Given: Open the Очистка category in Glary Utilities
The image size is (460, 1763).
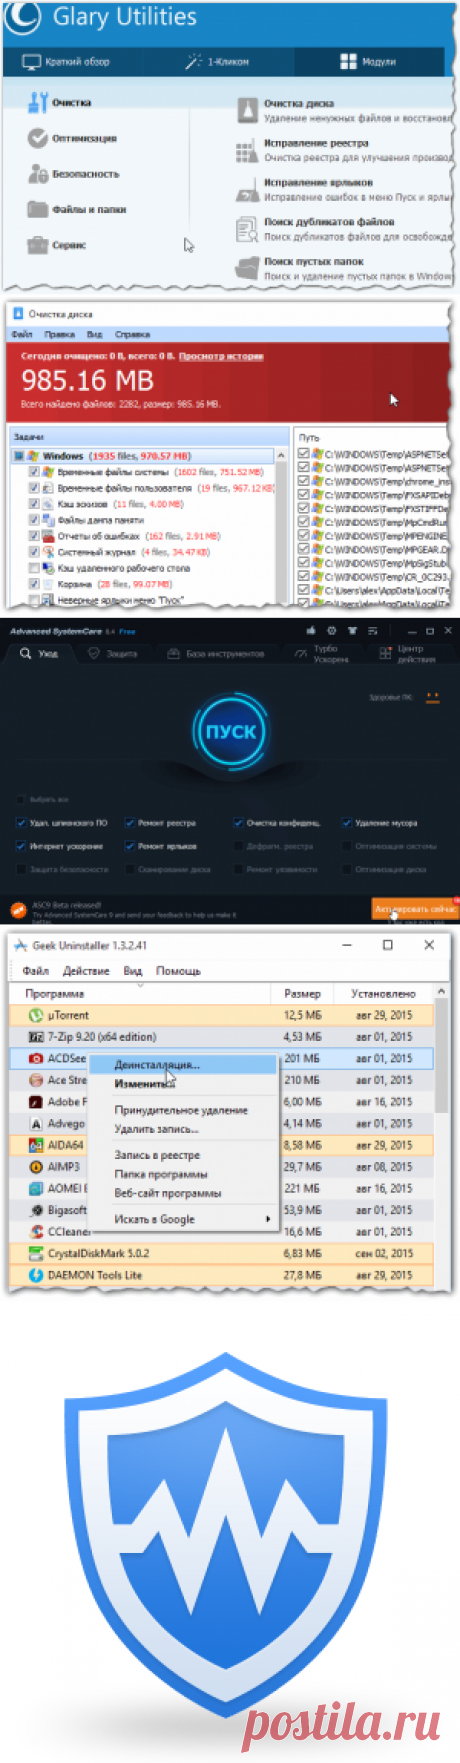Looking at the screenshot, I should (x=59, y=102).
